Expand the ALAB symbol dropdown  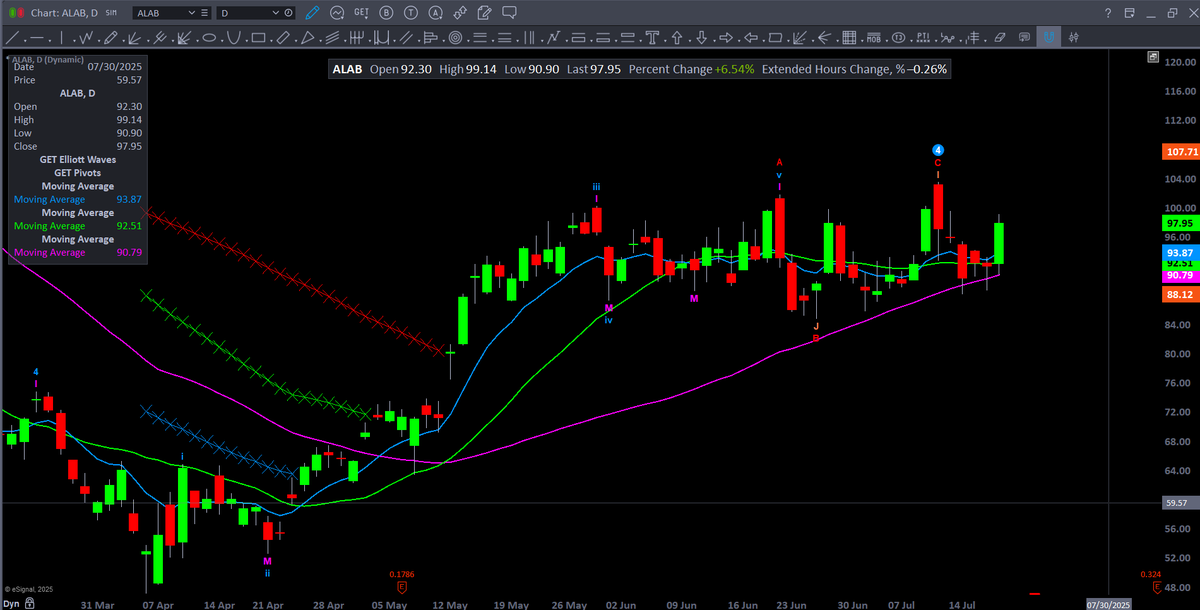pos(192,13)
